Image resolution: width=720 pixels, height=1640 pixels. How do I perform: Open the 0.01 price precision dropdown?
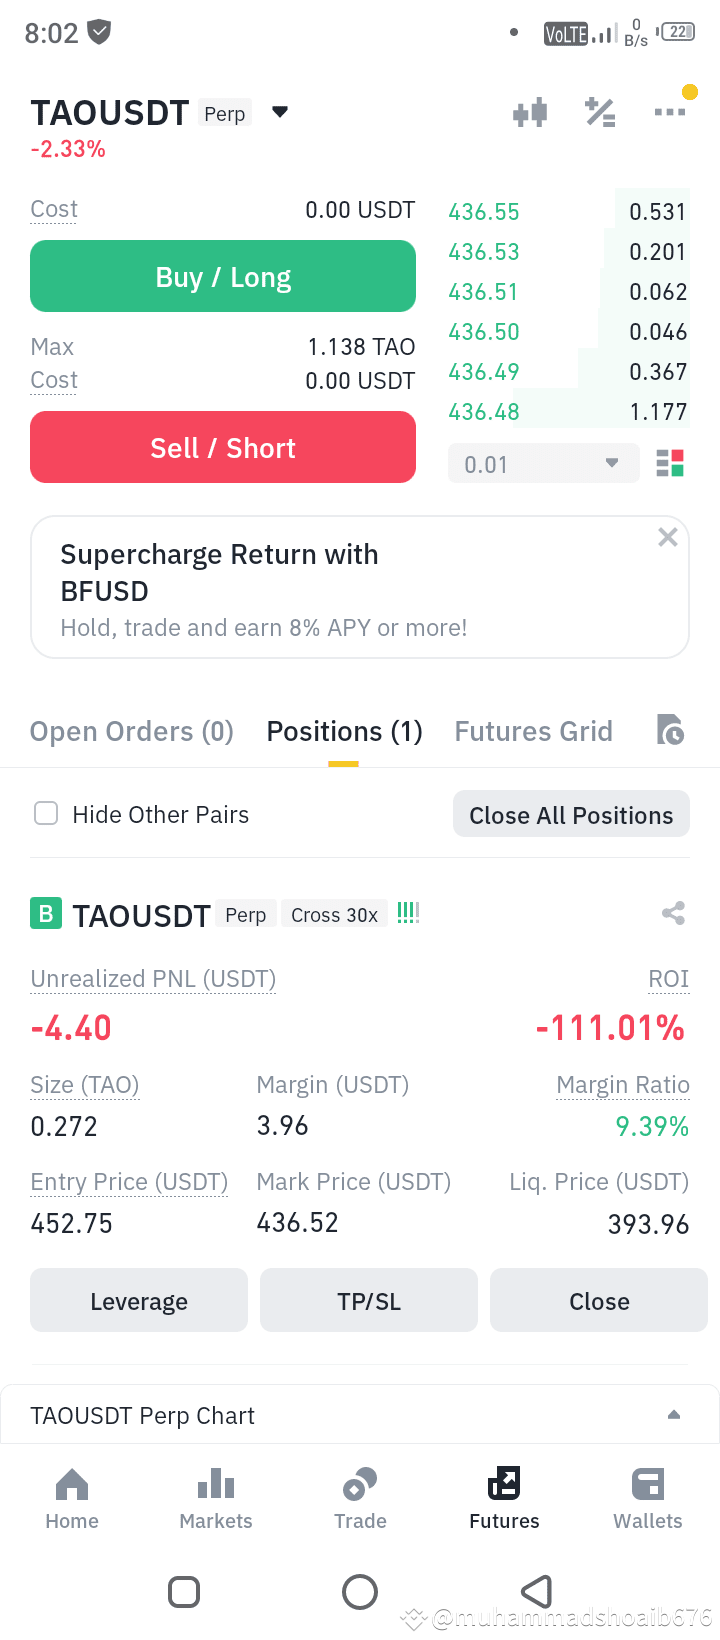(543, 463)
